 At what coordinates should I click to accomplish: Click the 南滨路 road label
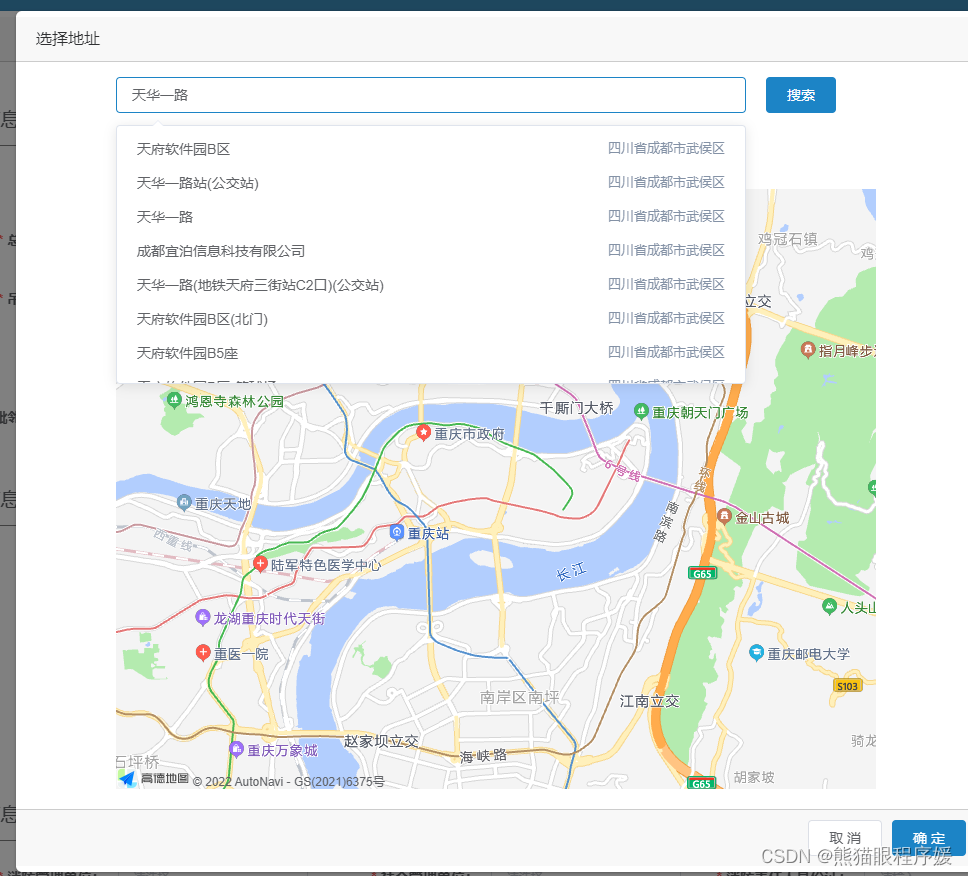click(666, 521)
